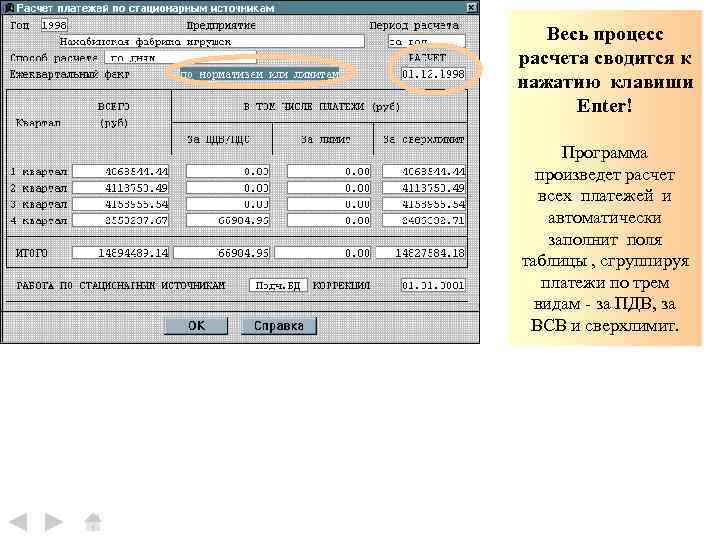Go to the next slide arrow
The image size is (720, 540).
pyautogui.click(x=53, y=522)
